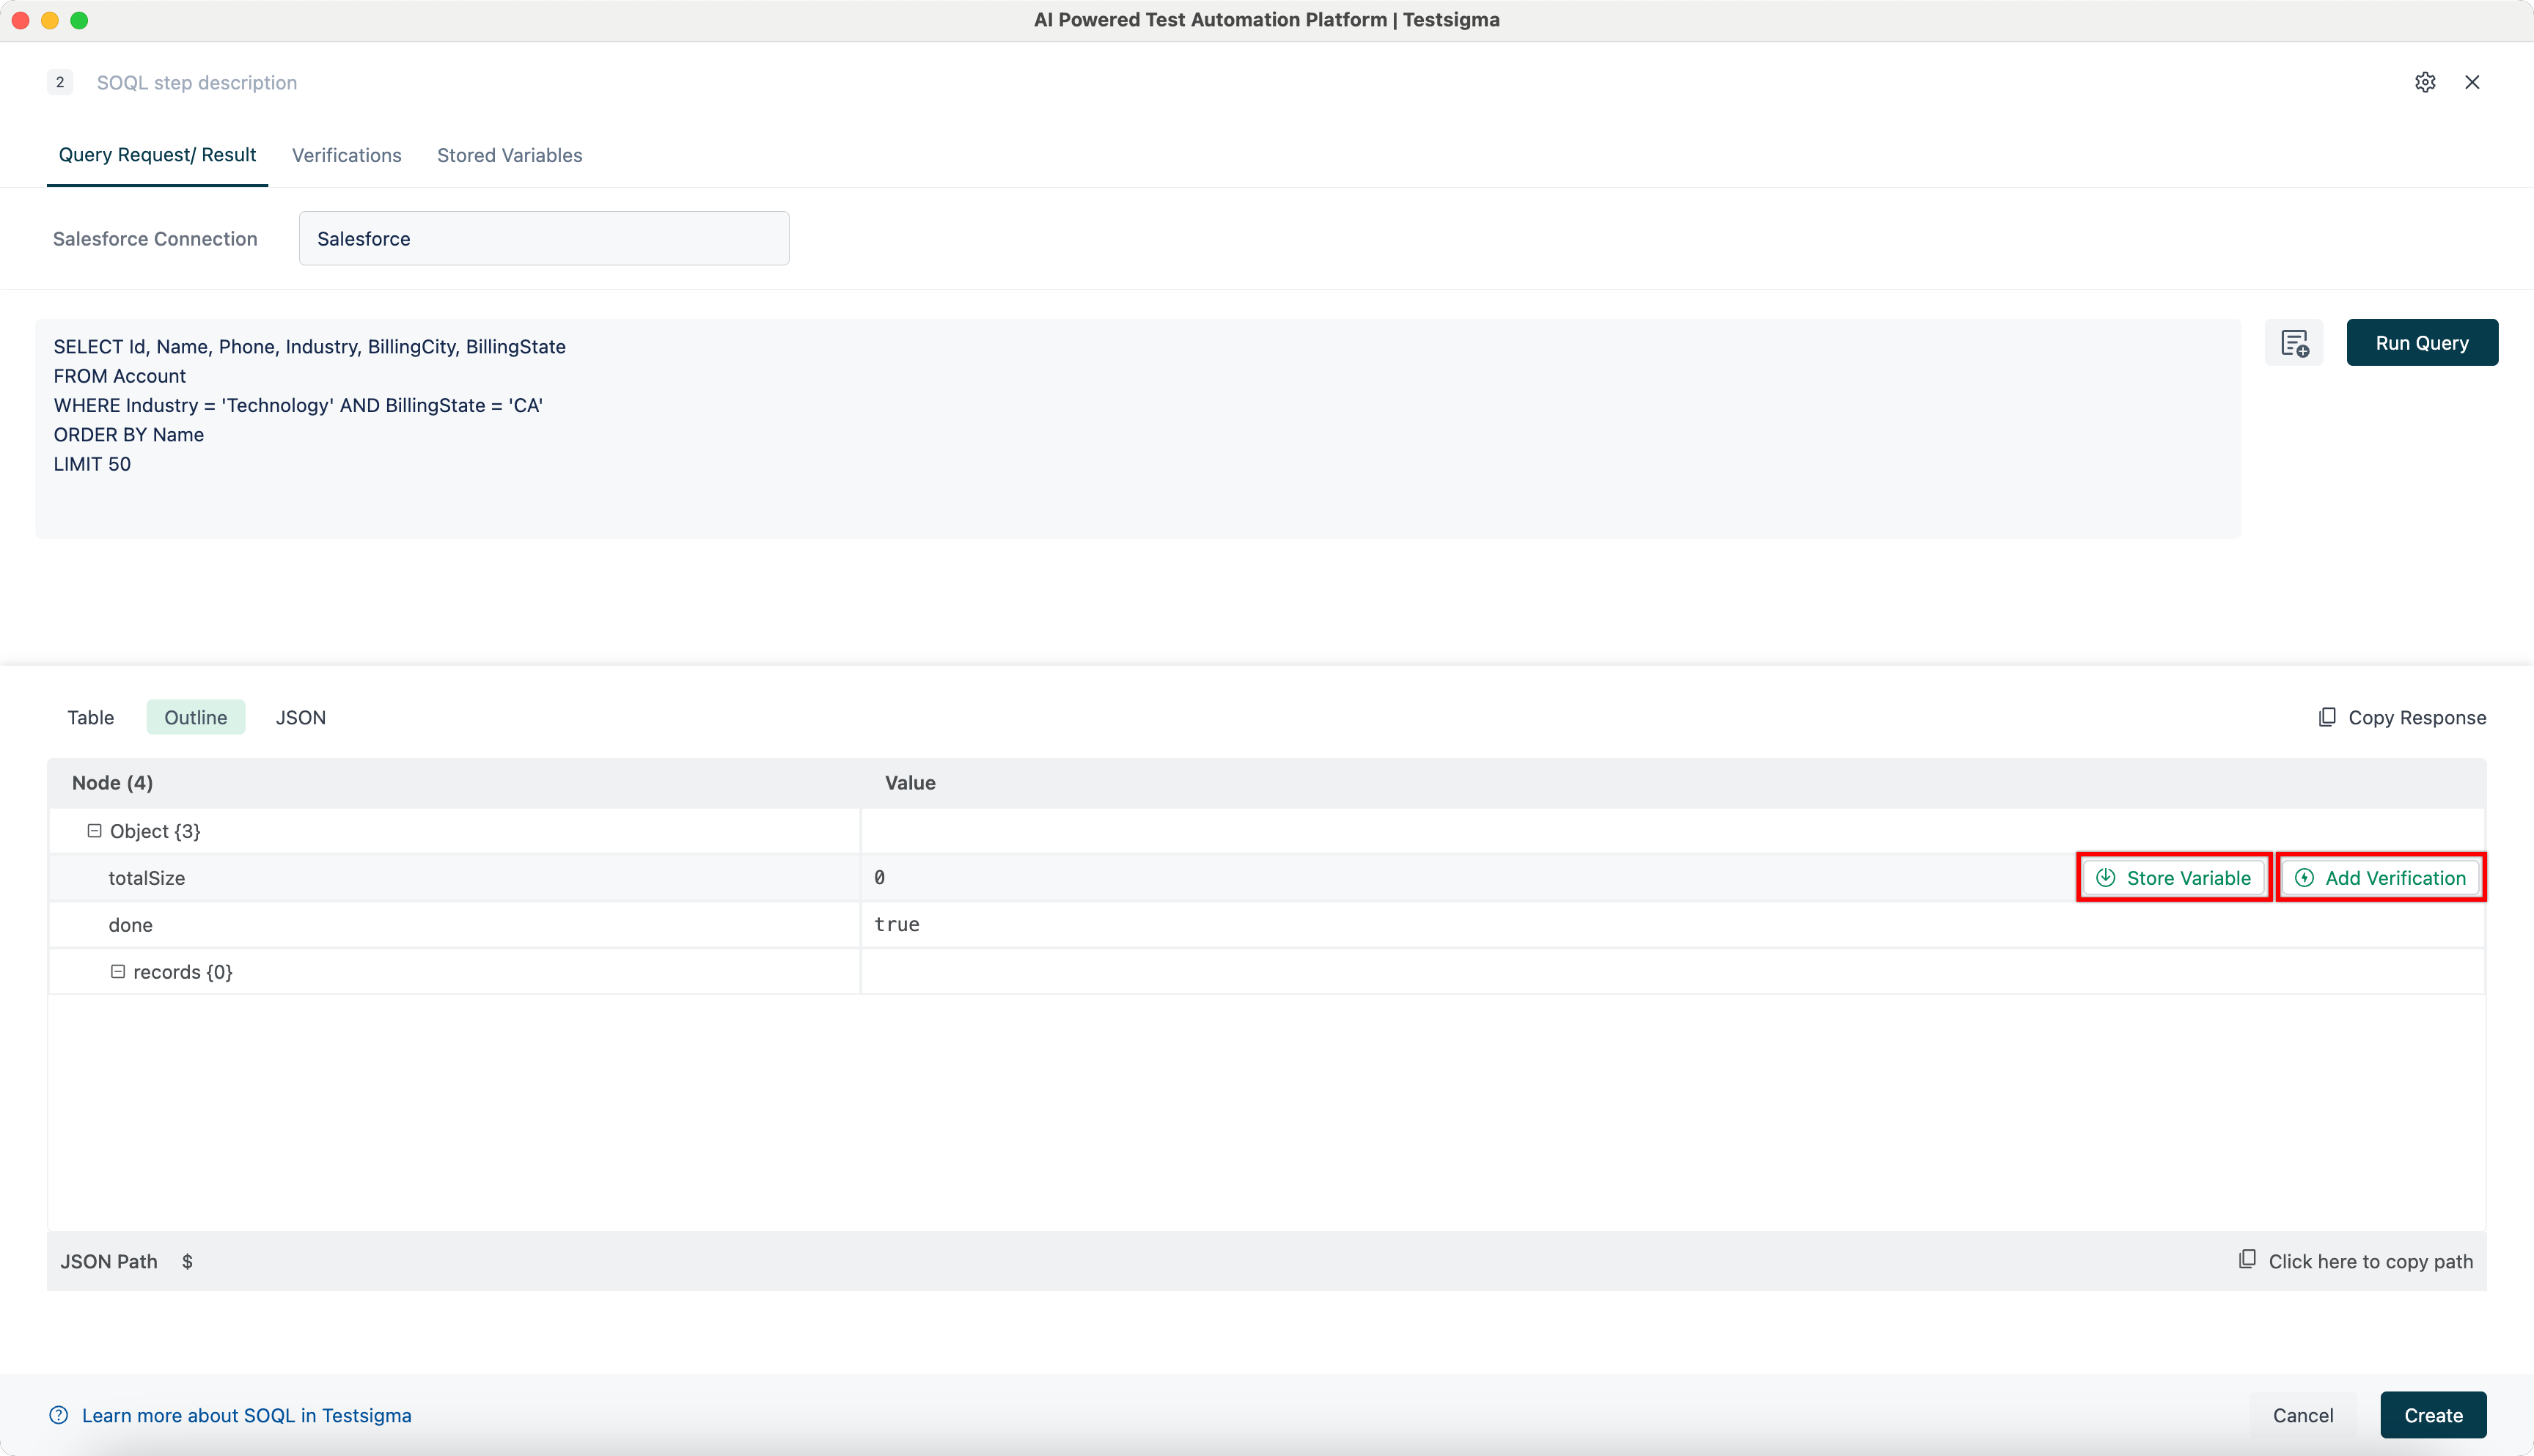
Task: Open step settings via gear icon
Action: pyautogui.click(x=2425, y=82)
